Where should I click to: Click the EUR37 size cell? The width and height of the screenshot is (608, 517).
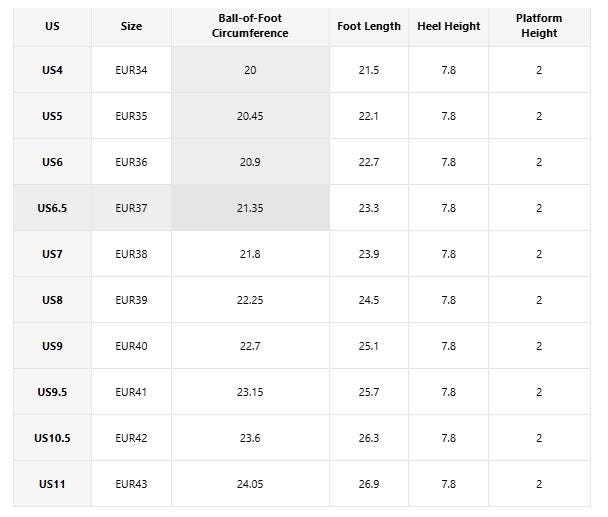tap(131, 208)
